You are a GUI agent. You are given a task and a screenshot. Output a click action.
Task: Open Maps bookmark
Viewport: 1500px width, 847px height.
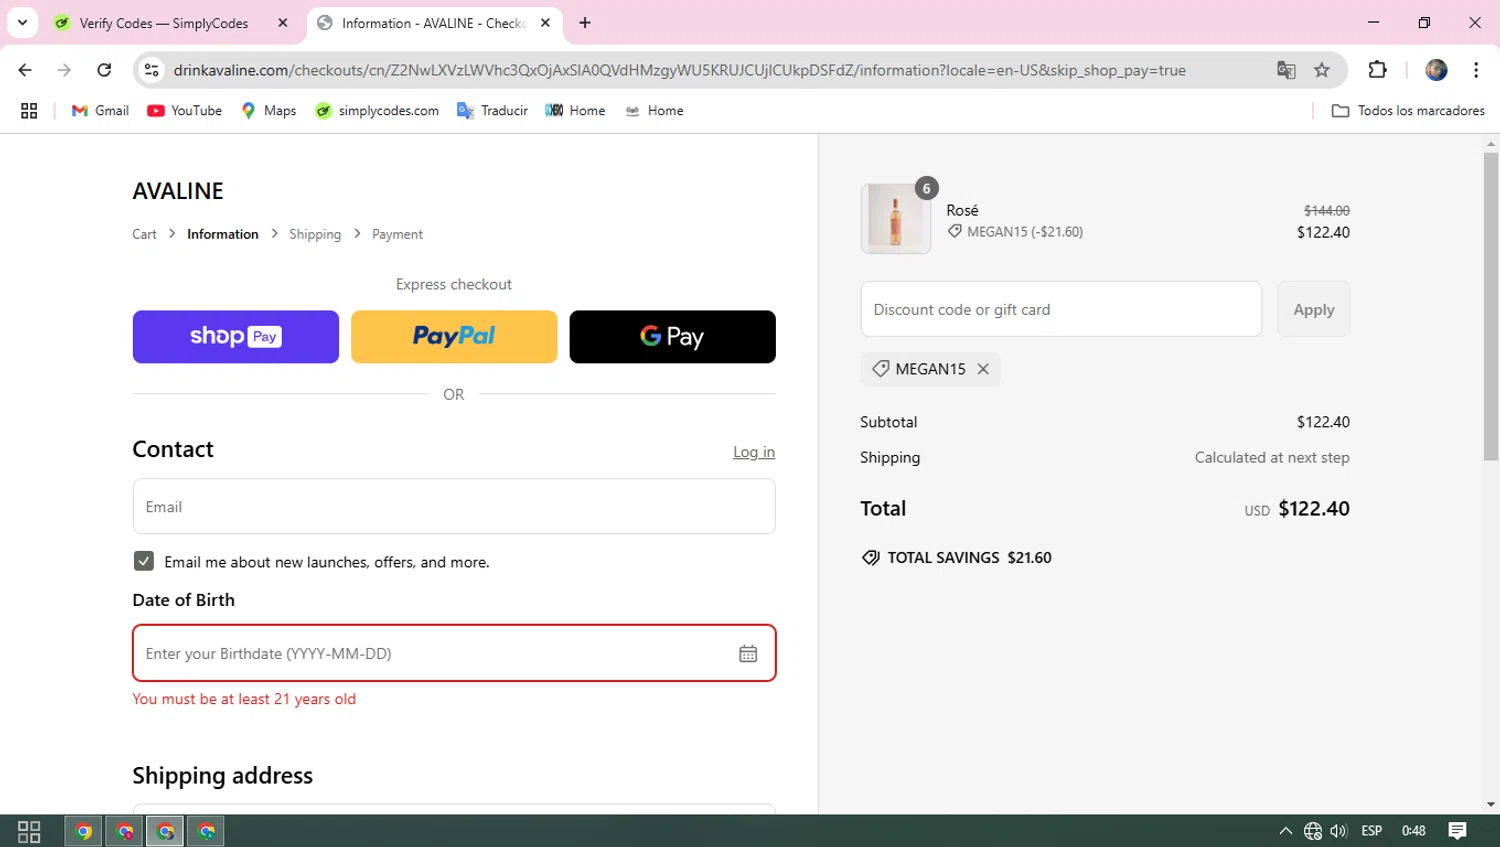pos(269,111)
